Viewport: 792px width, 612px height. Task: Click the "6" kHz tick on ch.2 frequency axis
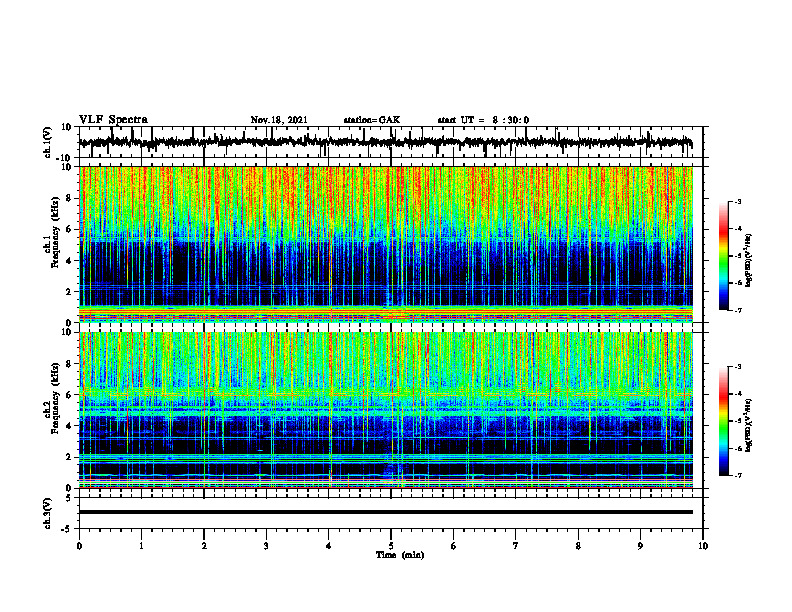point(70,395)
